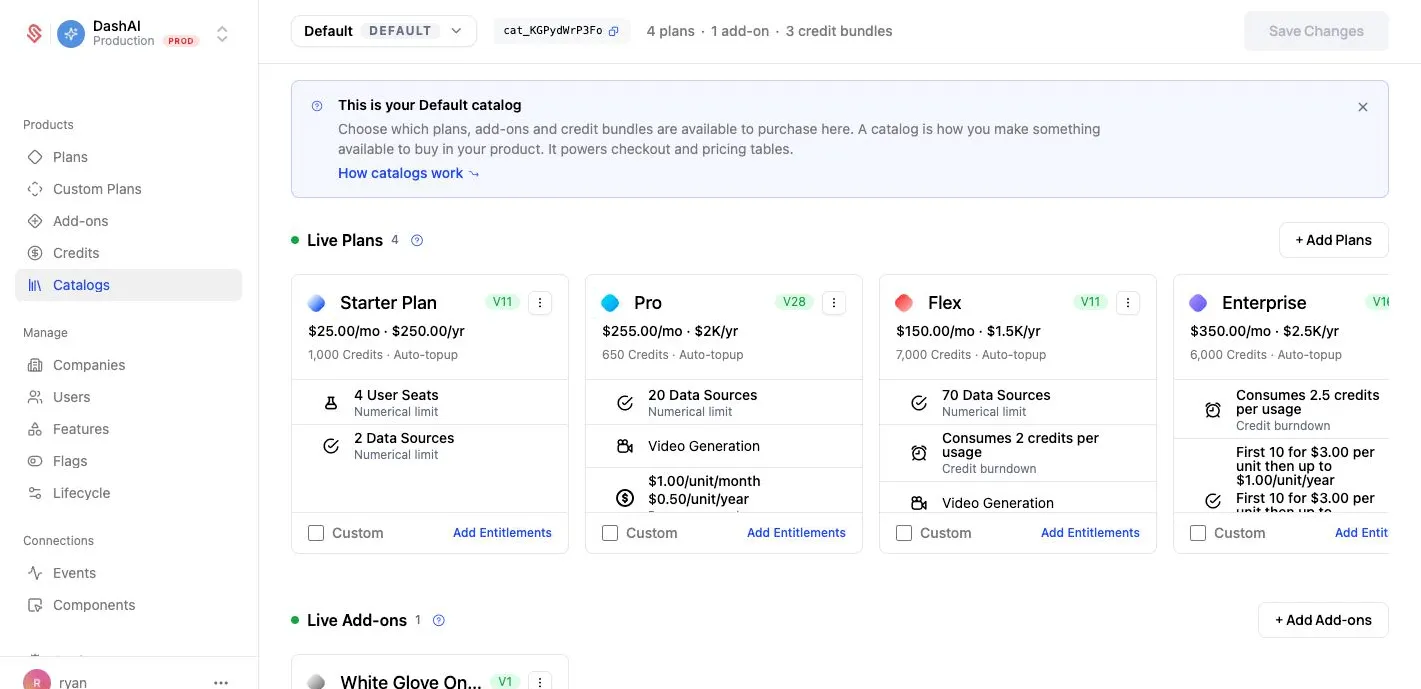1421x689 pixels.
Task: Click the Features icon in sidebar
Action: (x=35, y=429)
